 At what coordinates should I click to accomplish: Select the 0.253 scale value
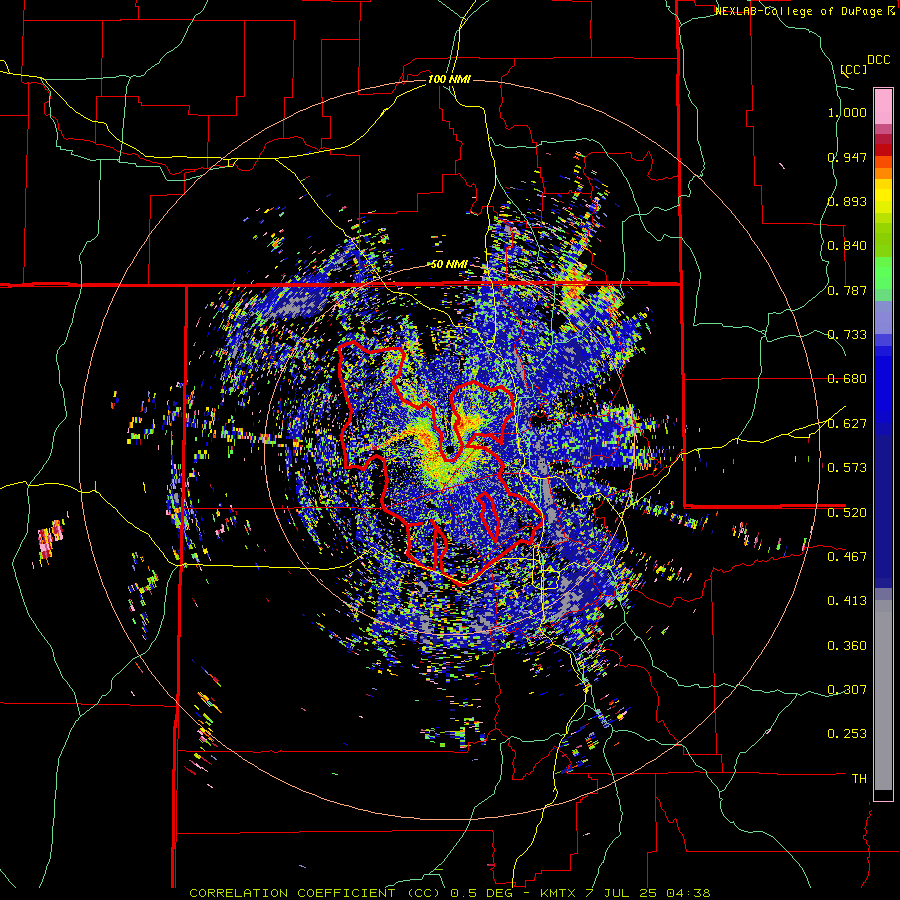click(x=847, y=734)
